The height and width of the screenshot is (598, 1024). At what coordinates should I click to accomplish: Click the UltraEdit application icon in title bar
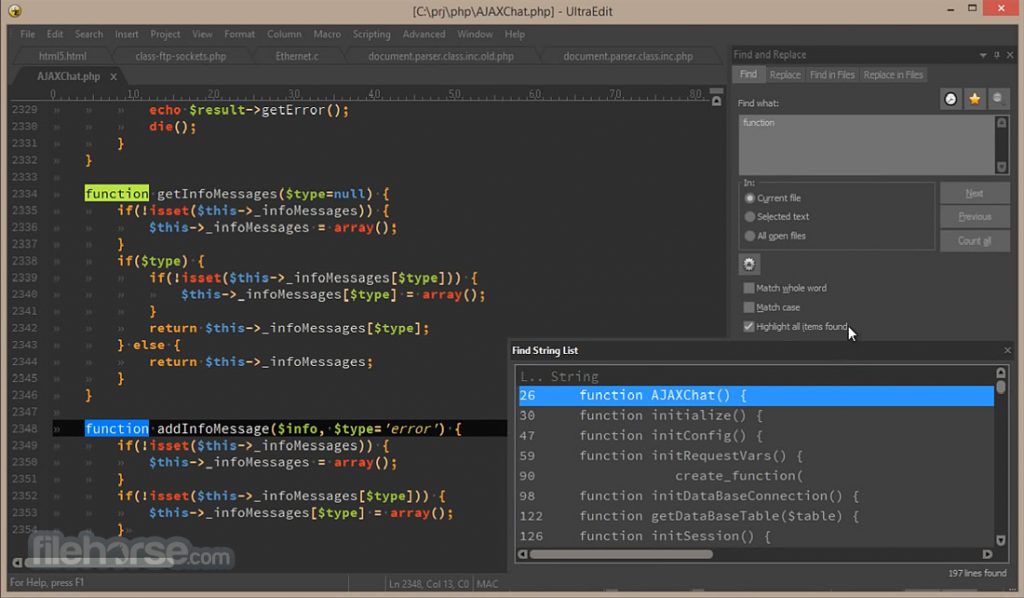(14, 10)
